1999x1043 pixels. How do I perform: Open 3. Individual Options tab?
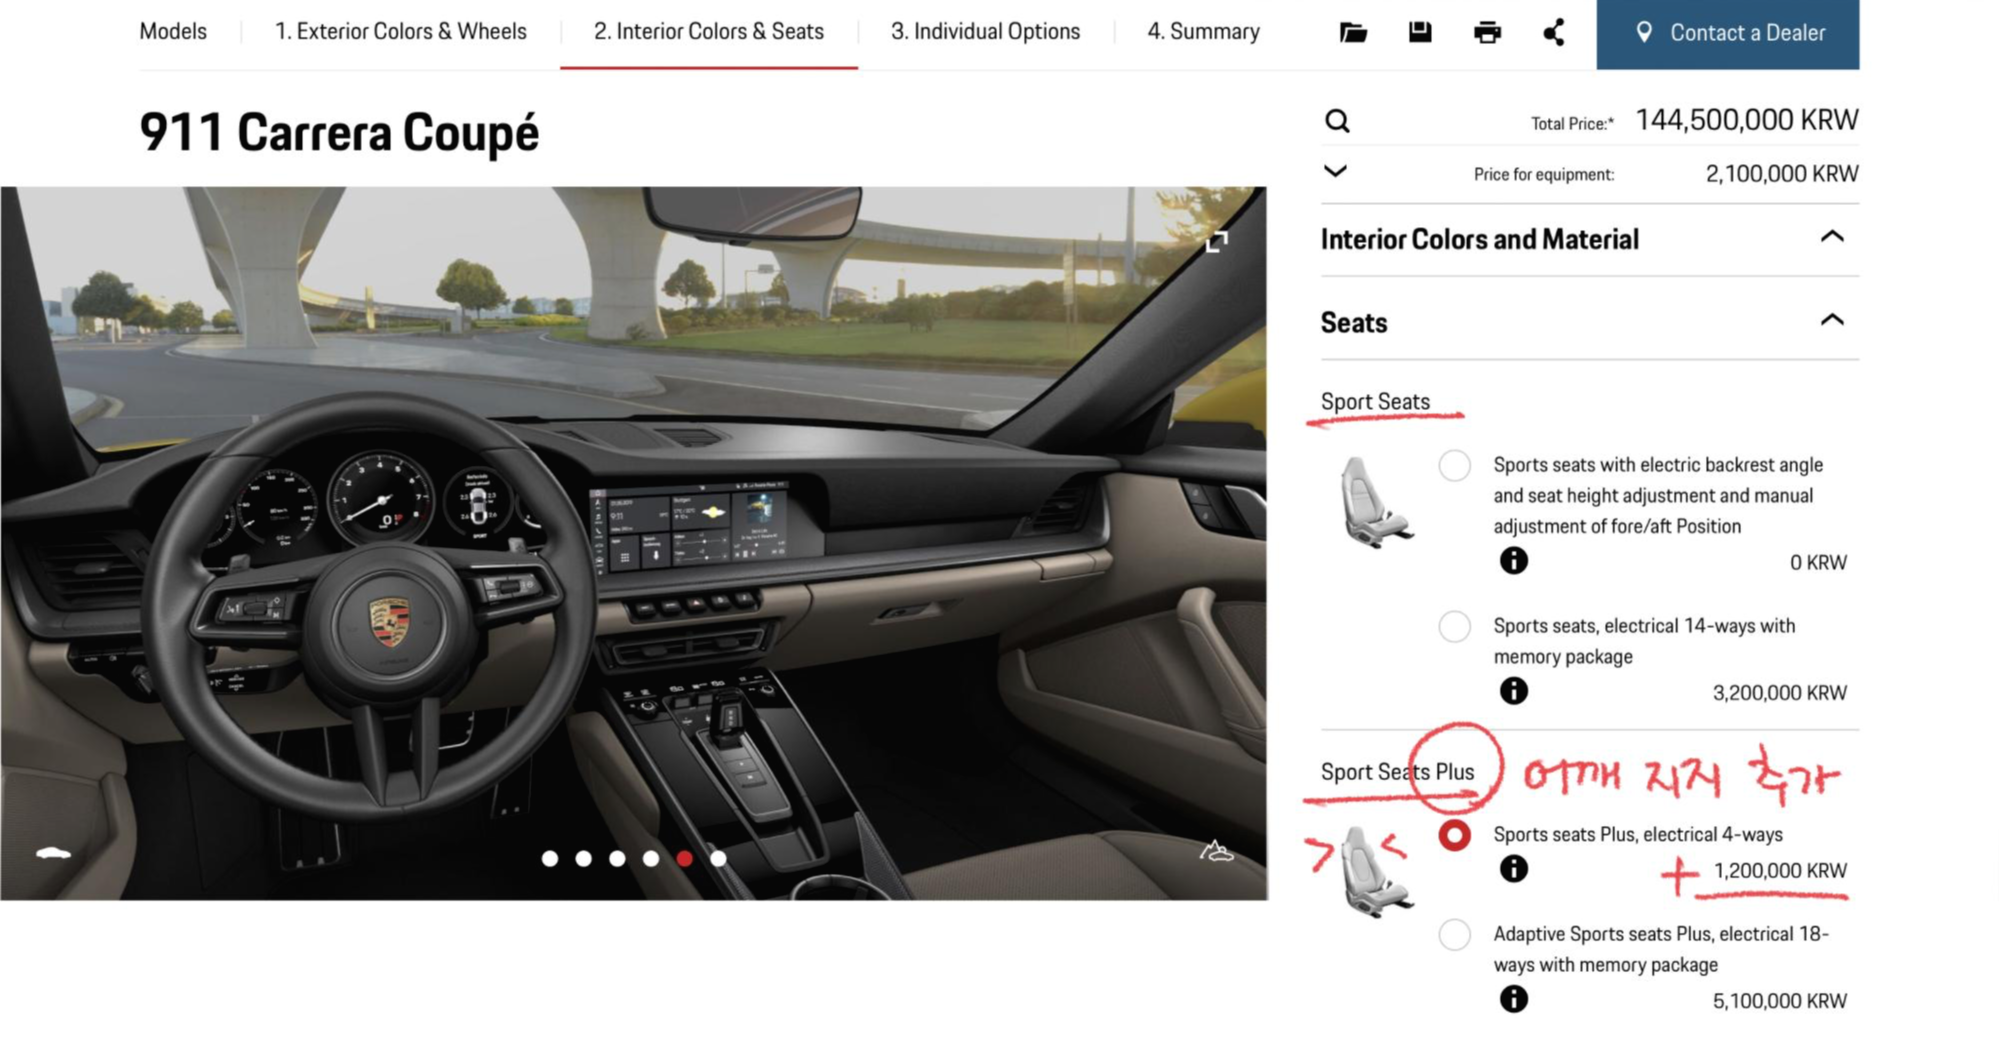point(986,32)
